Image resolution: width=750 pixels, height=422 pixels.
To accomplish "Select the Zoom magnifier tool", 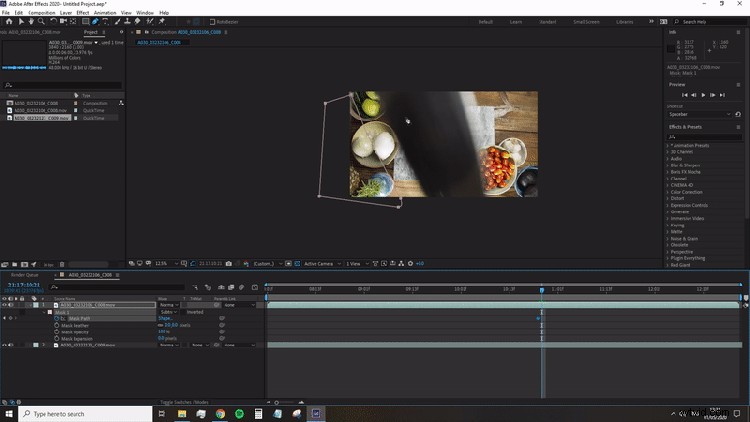I will (x=41, y=22).
